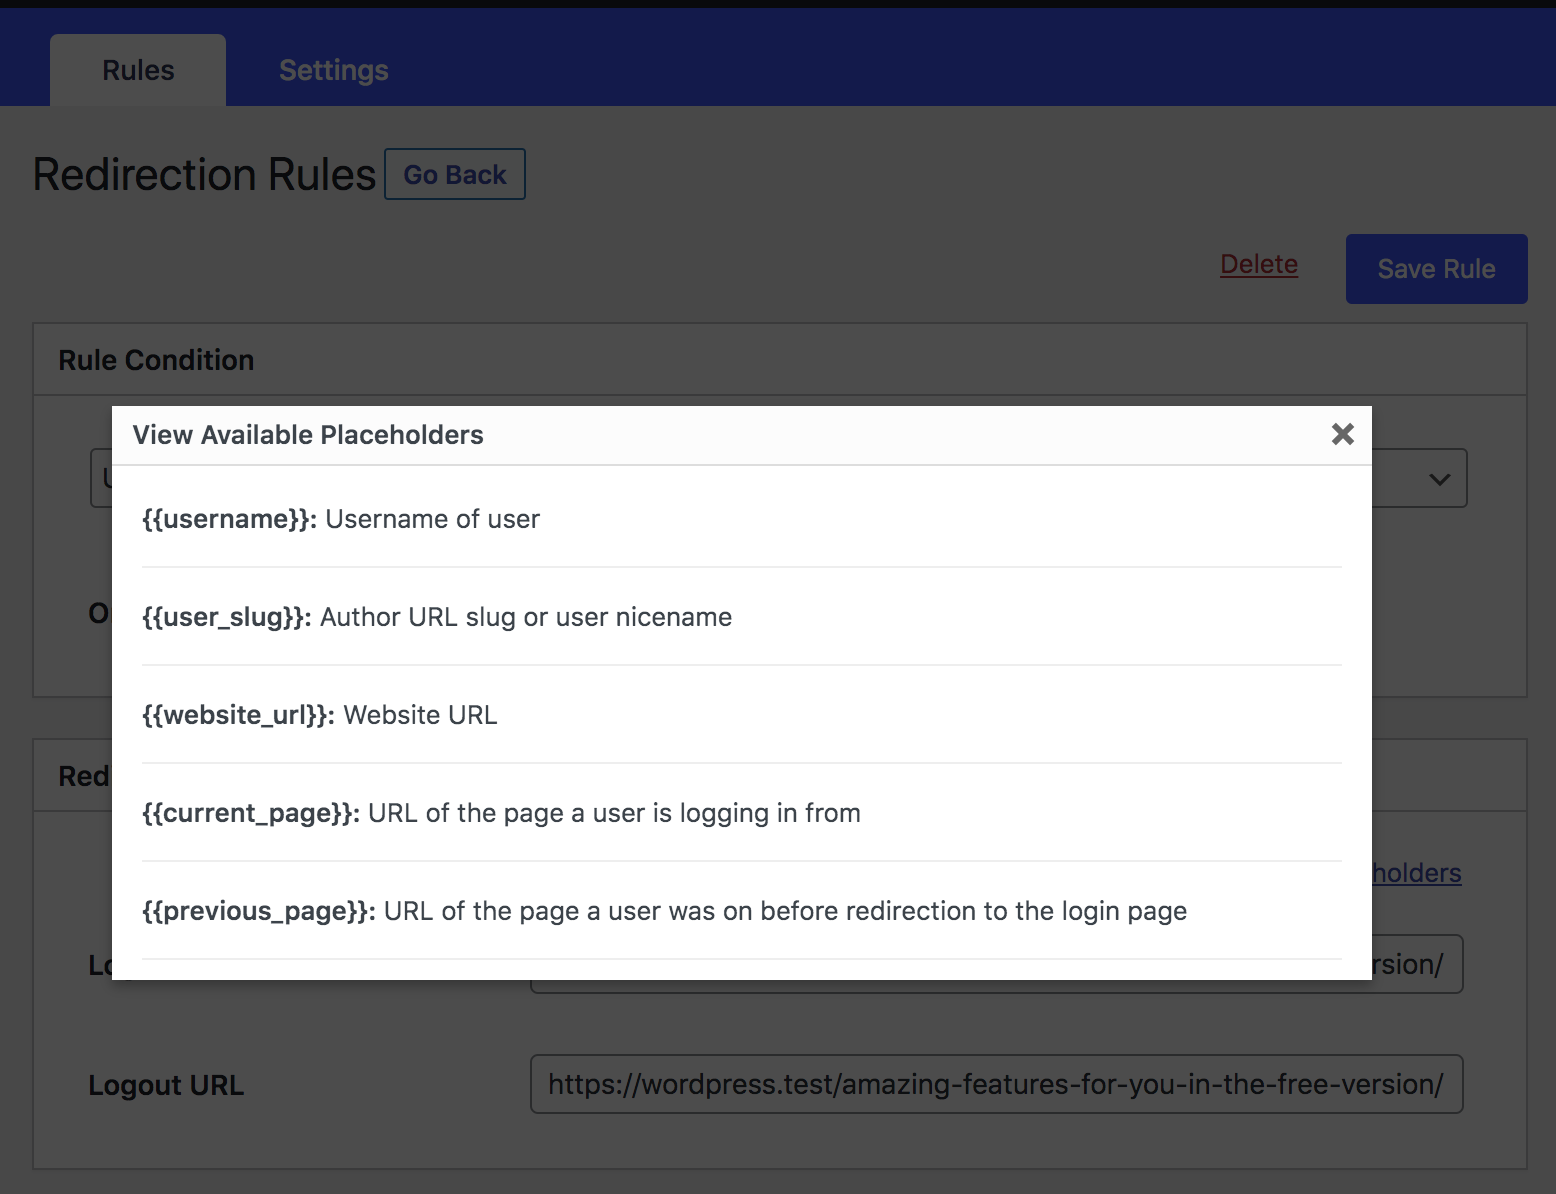Click inside the Logout URL input field
The image size is (1556, 1194).
click(995, 1084)
